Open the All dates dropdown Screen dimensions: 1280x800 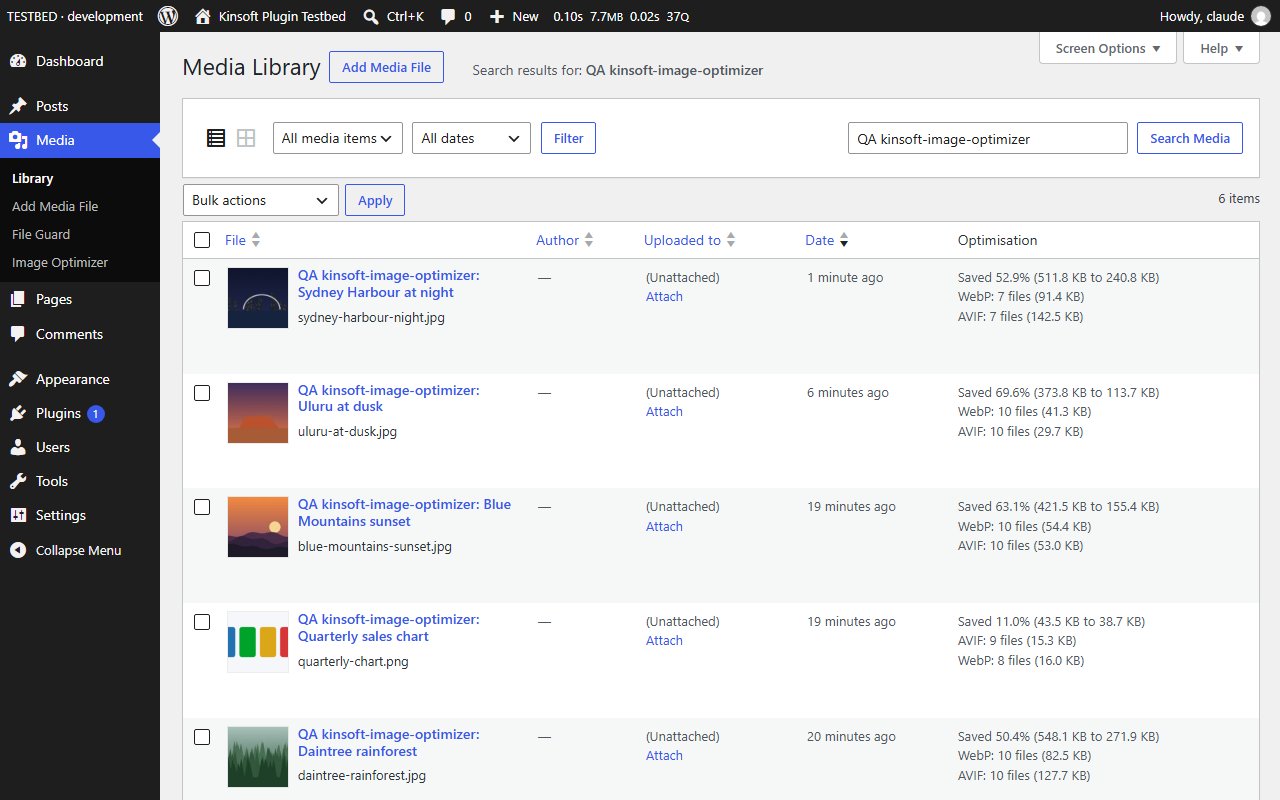[x=471, y=138]
